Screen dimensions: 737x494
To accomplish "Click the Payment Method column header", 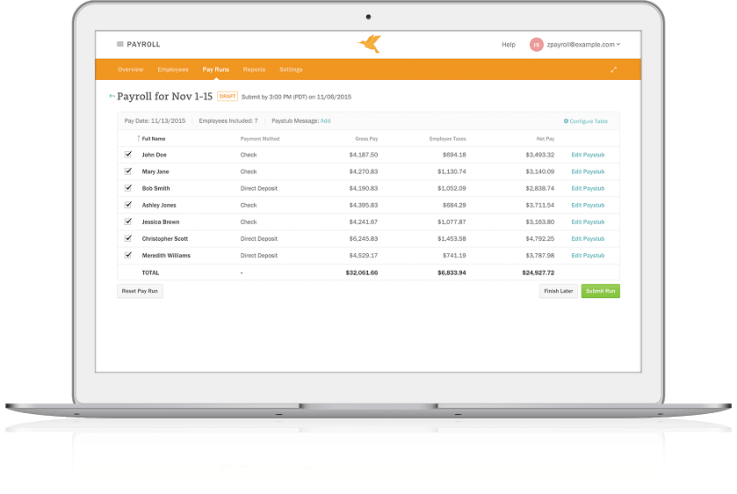I will tap(260, 139).
